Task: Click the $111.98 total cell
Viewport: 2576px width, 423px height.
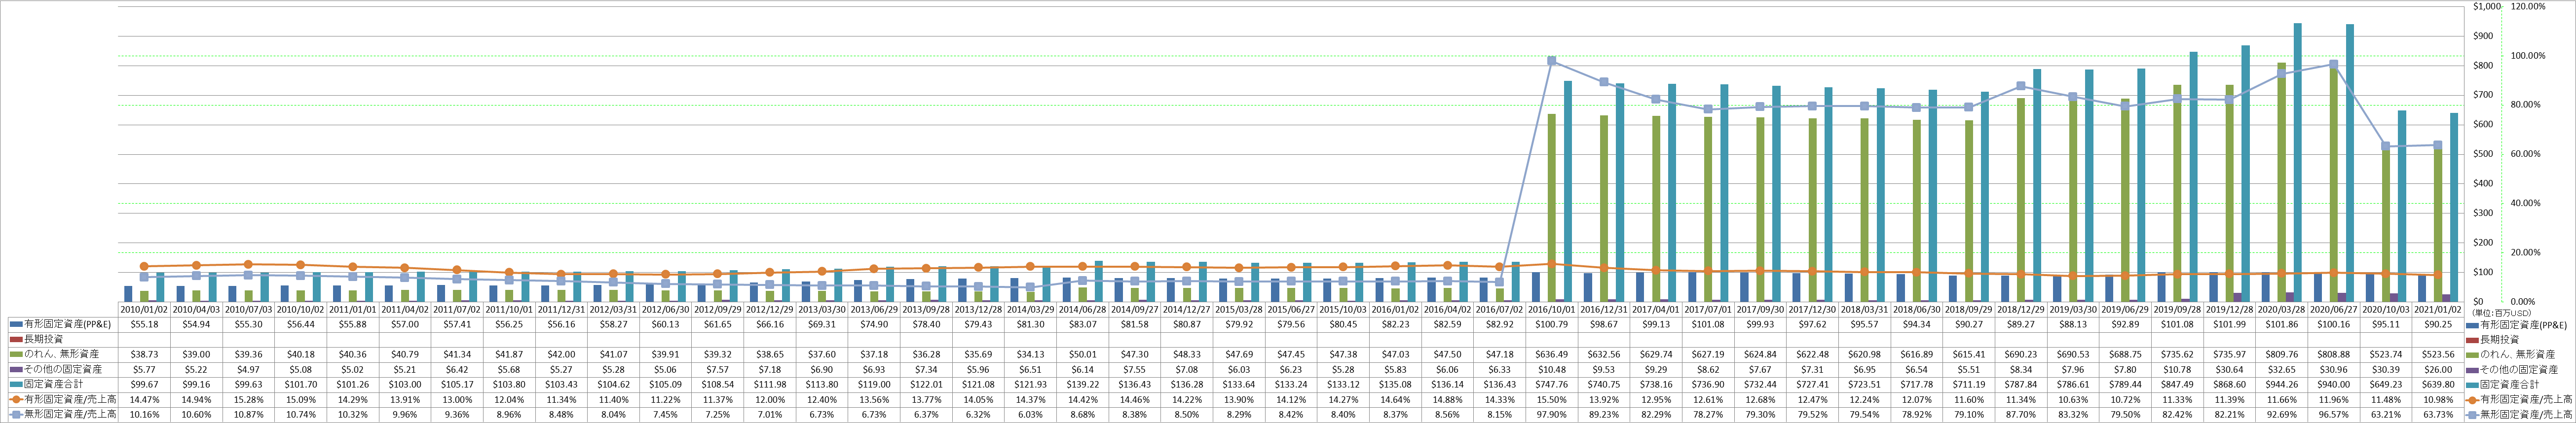Action: tap(771, 384)
